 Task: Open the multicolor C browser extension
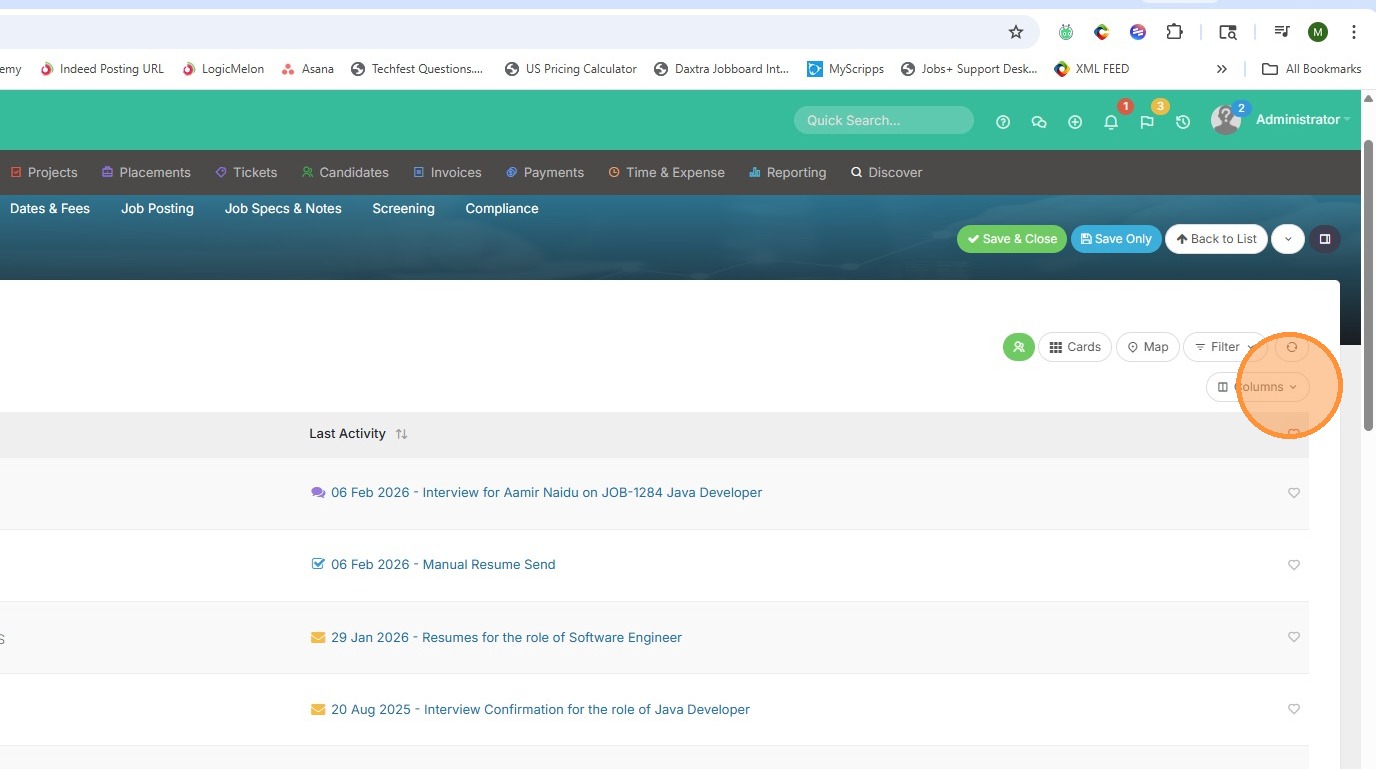pos(1101,32)
